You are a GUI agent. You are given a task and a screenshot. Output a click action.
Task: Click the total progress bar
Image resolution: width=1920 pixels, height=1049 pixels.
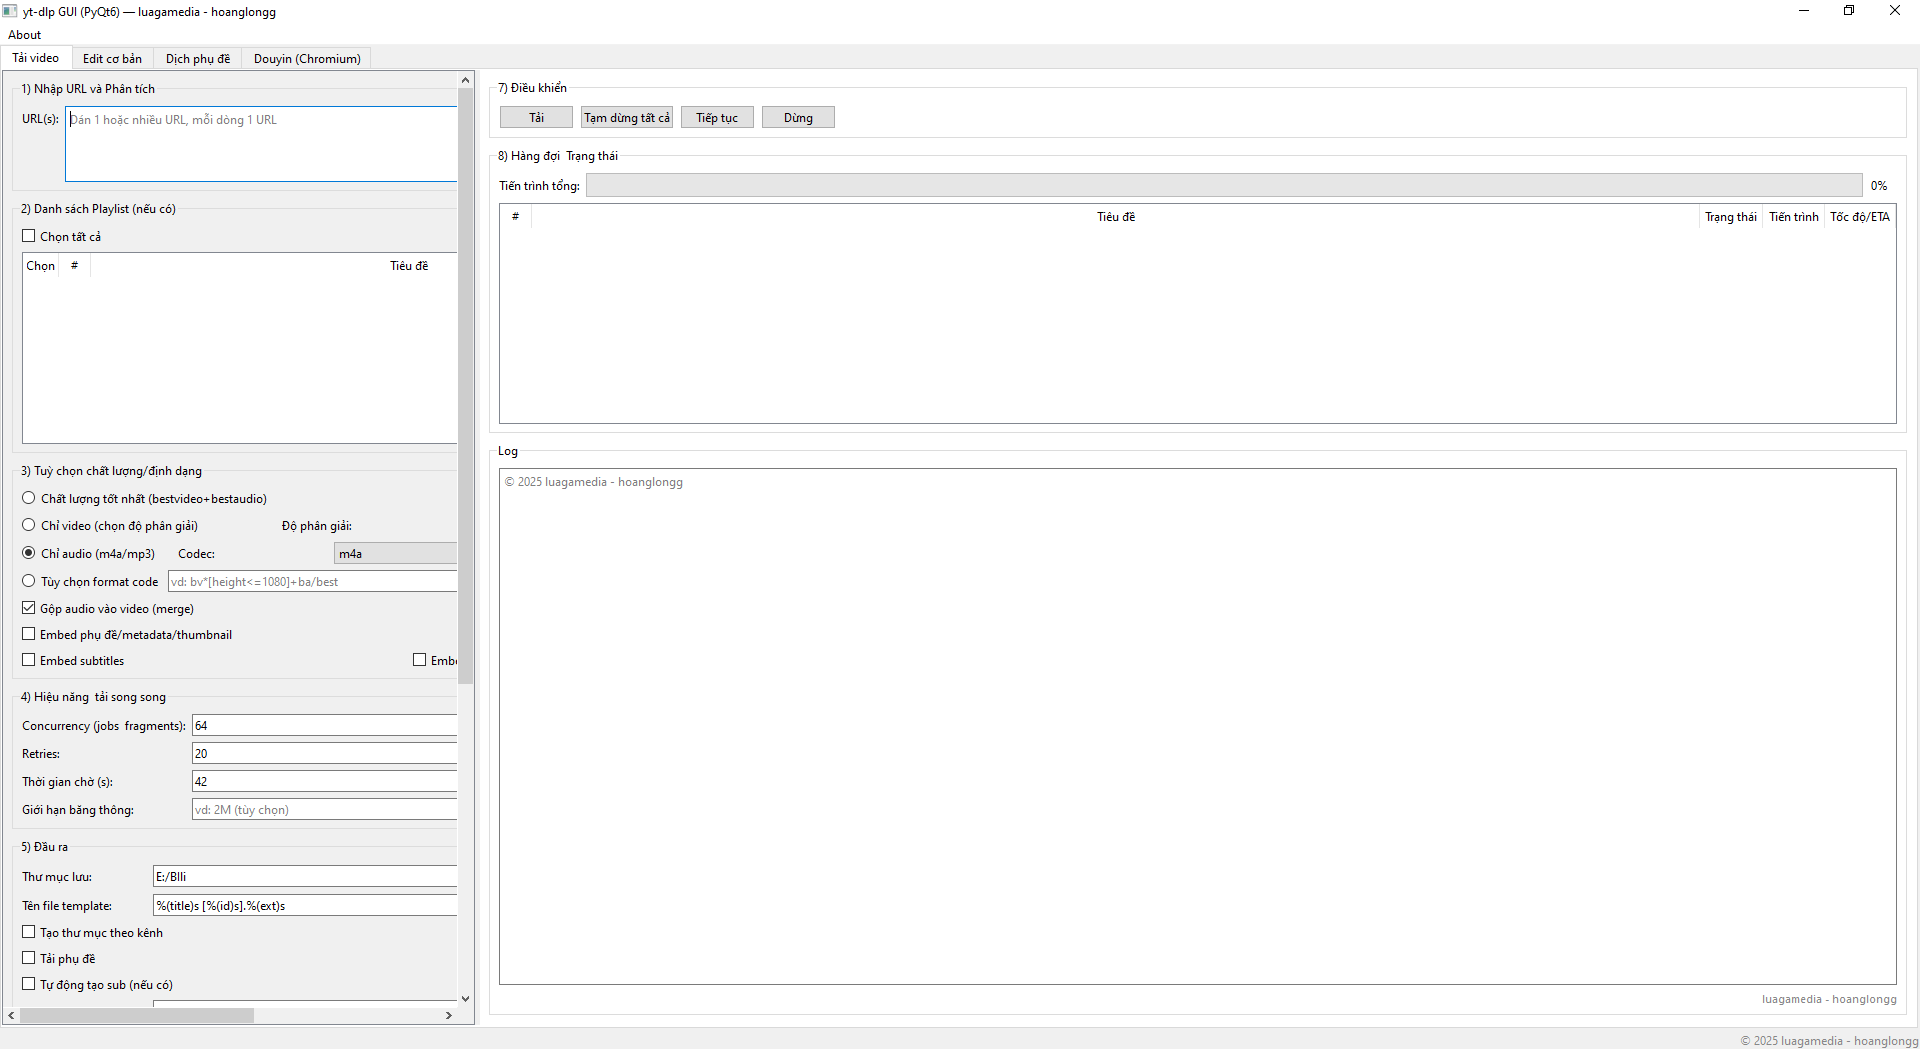click(x=1223, y=185)
